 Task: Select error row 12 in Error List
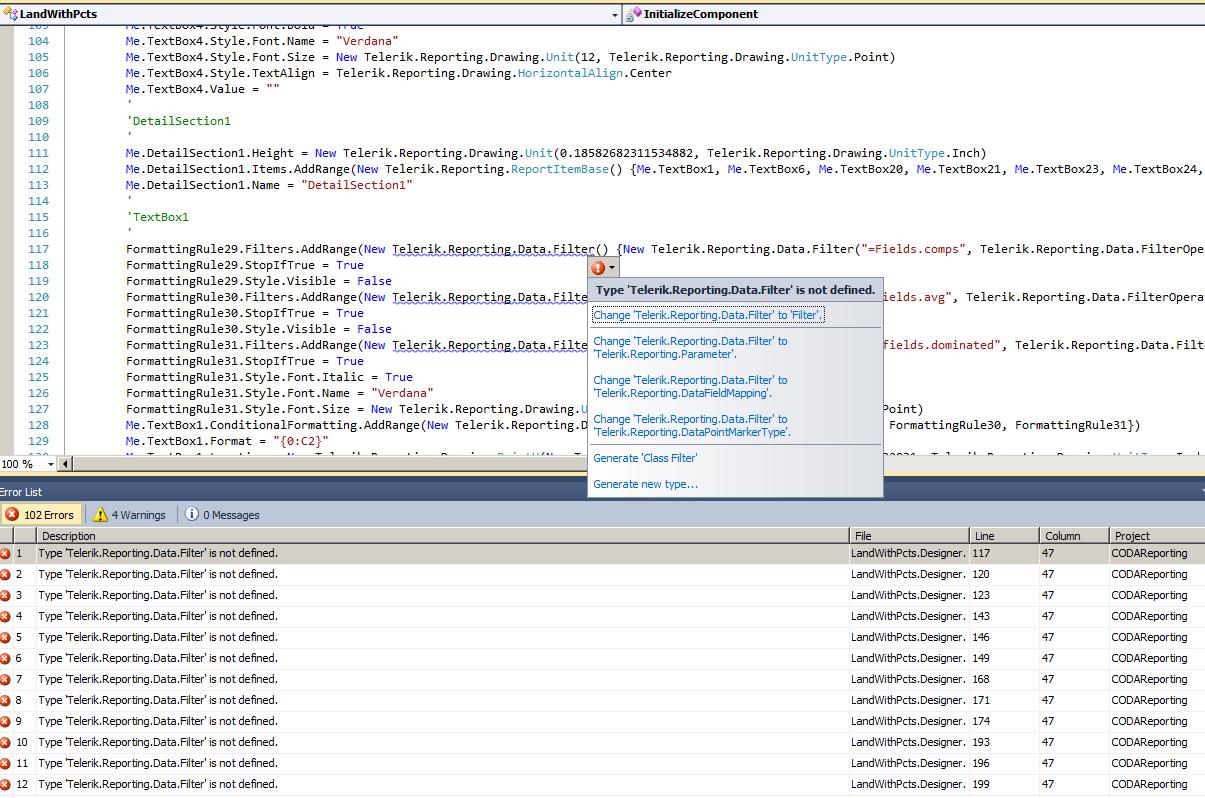click(x=158, y=784)
